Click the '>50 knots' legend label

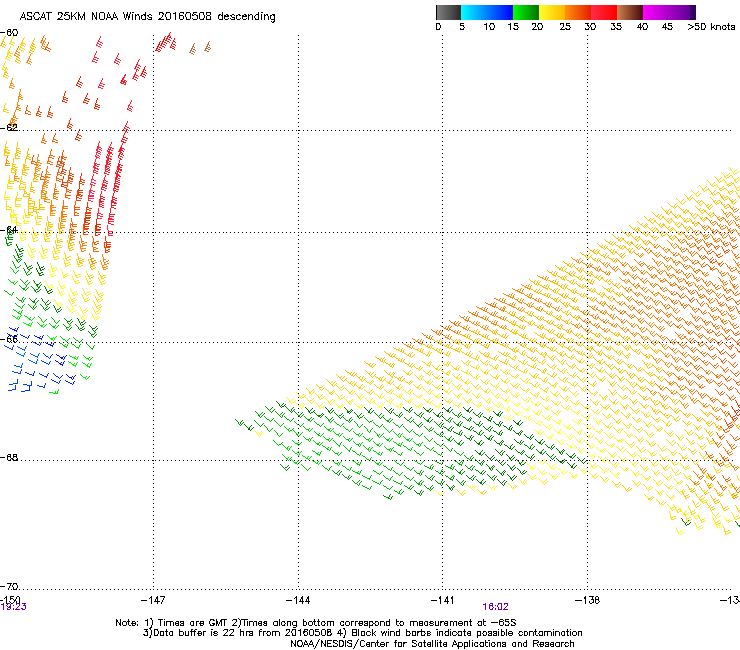pyautogui.click(x=711, y=27)
